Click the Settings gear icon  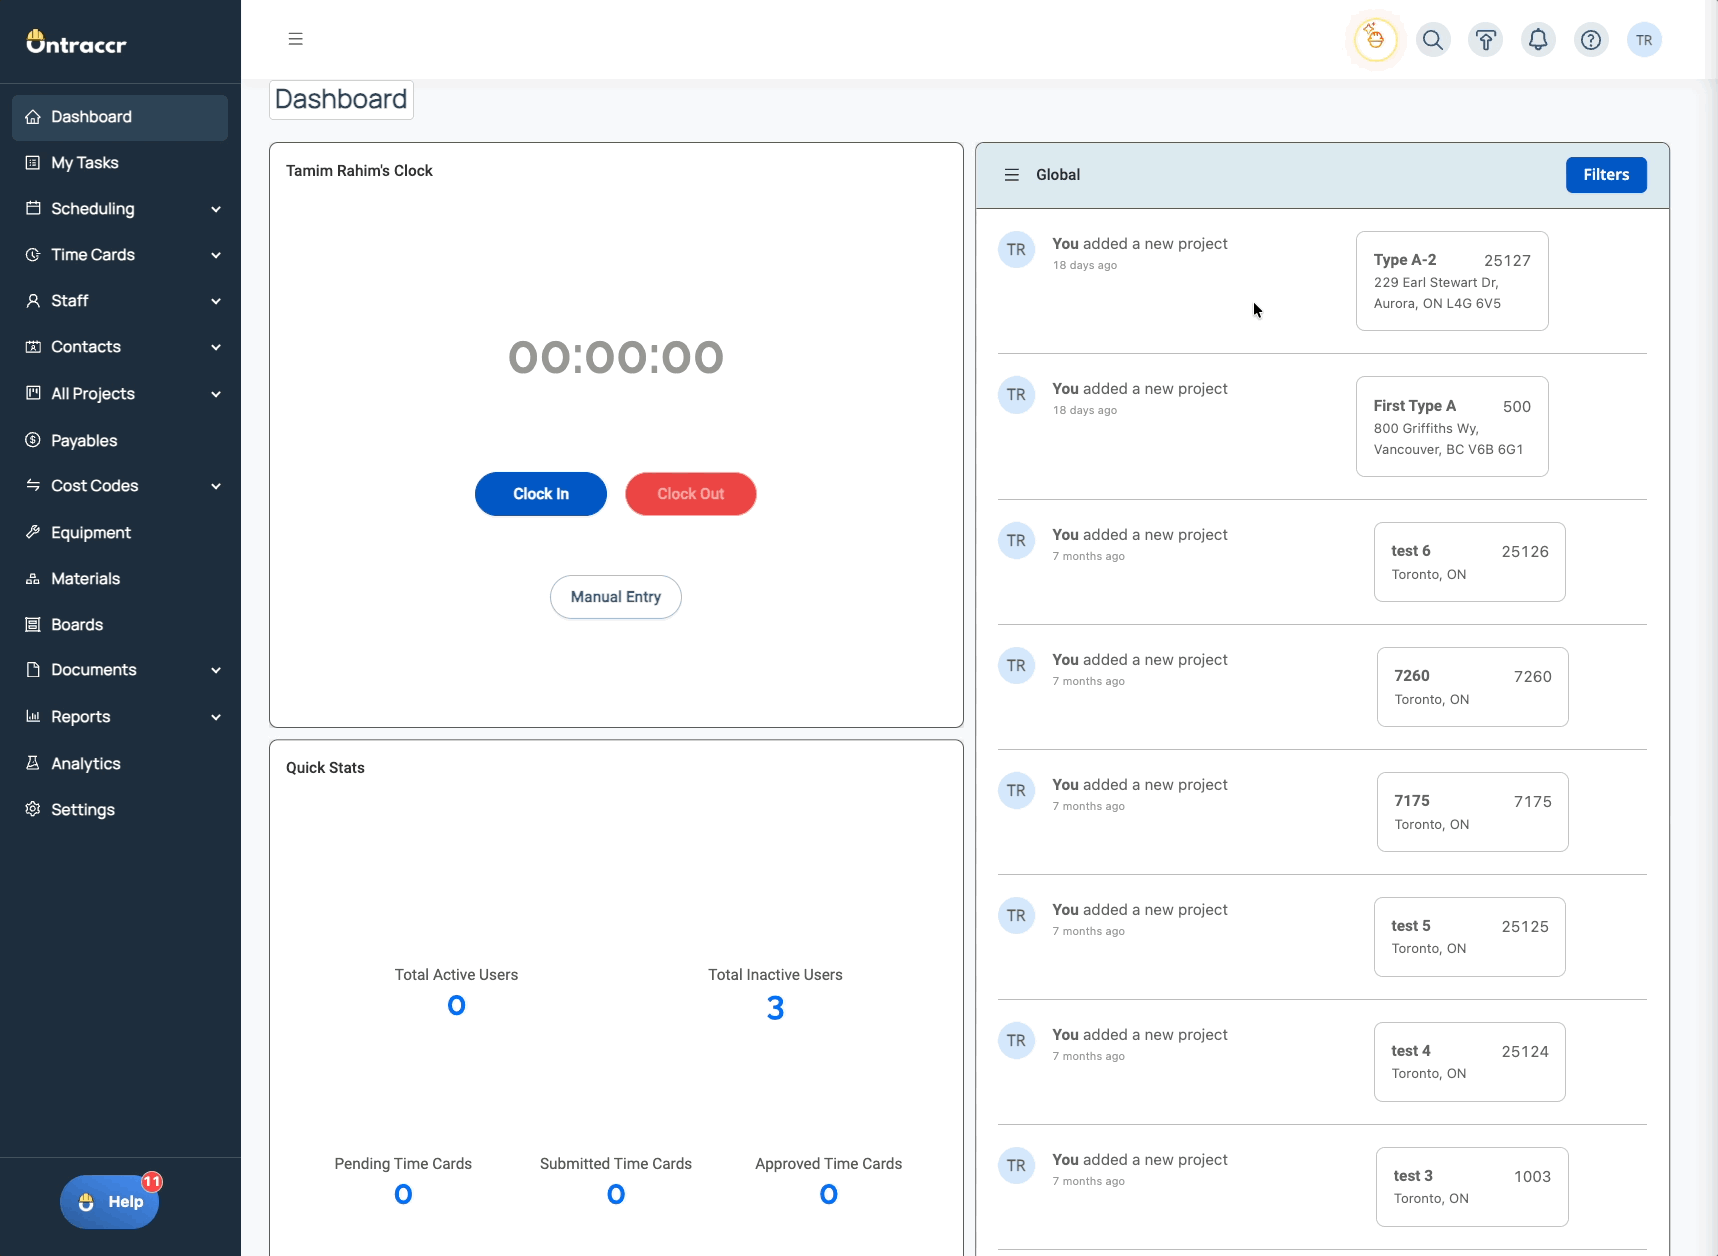pyautogui.click(x=33, y=809)
